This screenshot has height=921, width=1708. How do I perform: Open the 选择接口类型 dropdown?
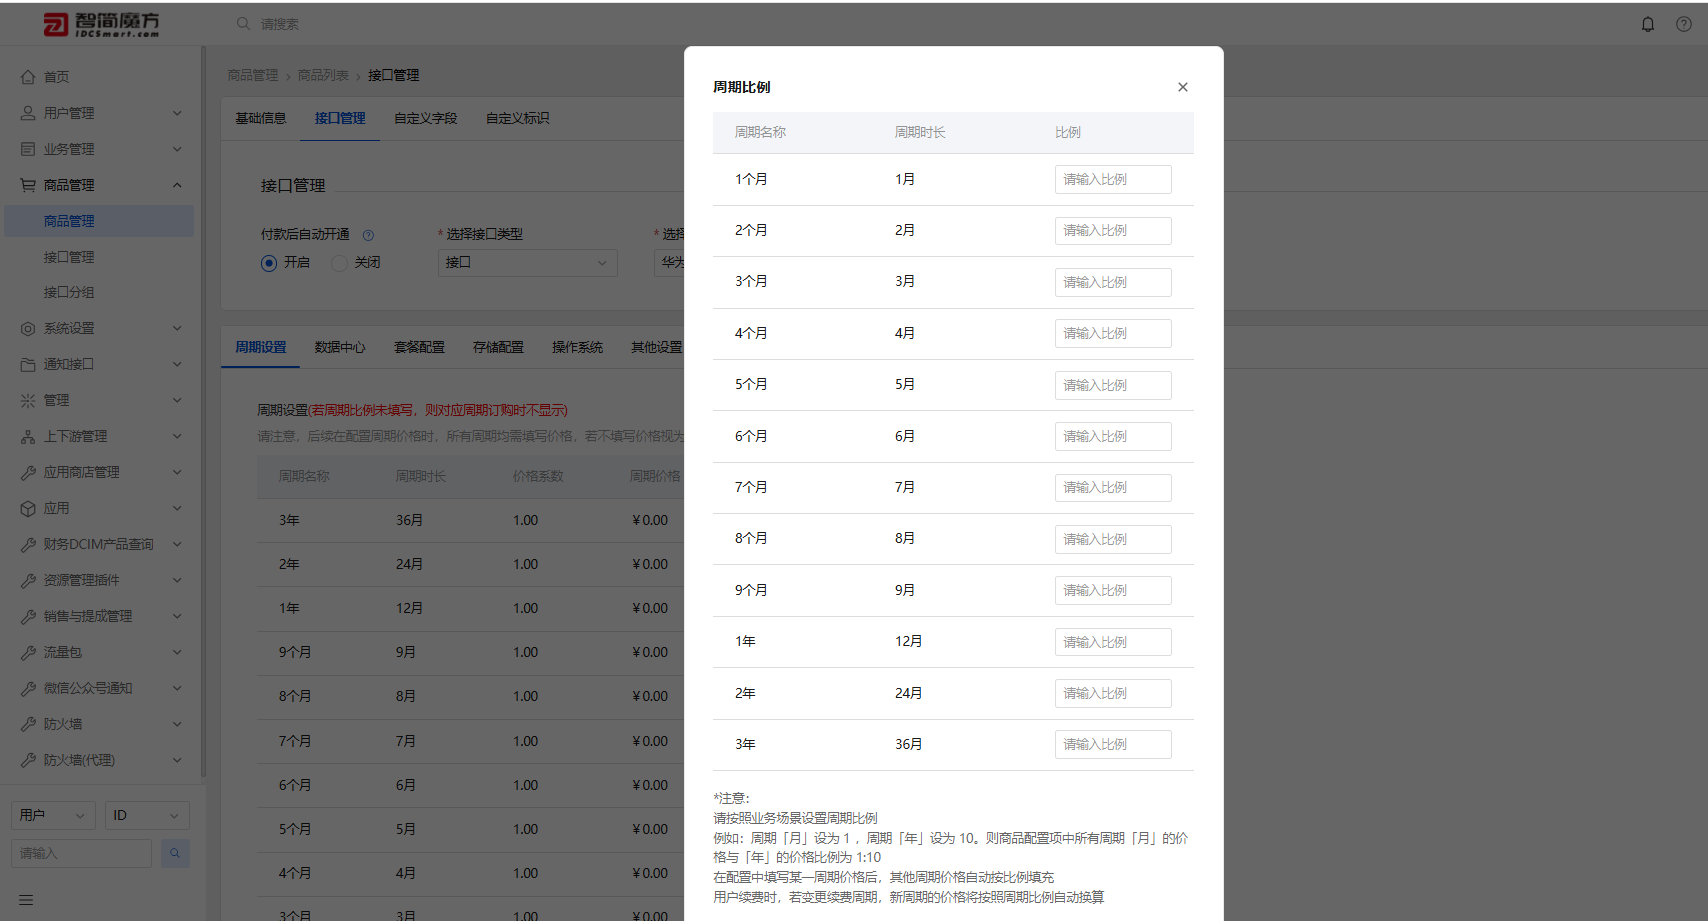tap(527, 262)
